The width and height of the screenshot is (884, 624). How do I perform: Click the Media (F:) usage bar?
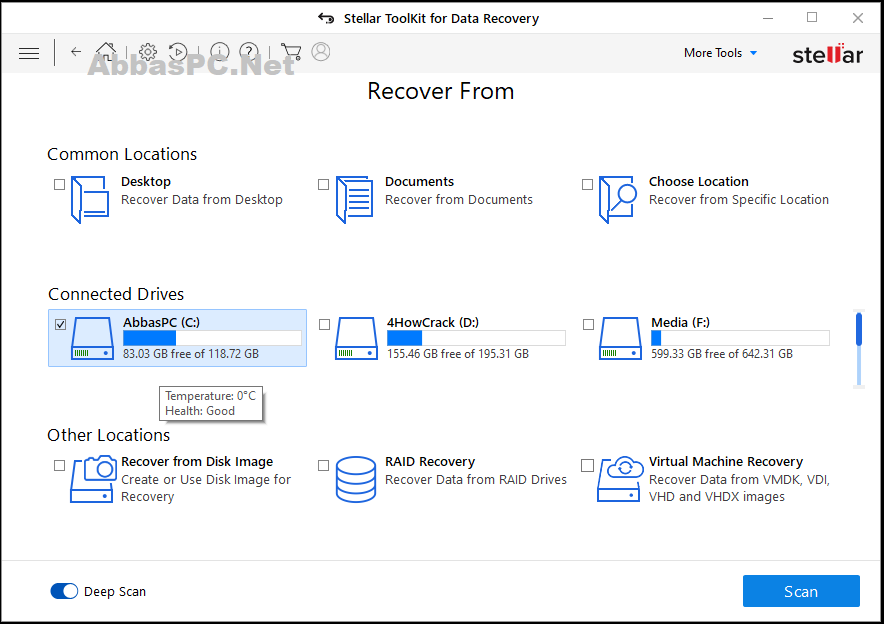click(740, 338)
